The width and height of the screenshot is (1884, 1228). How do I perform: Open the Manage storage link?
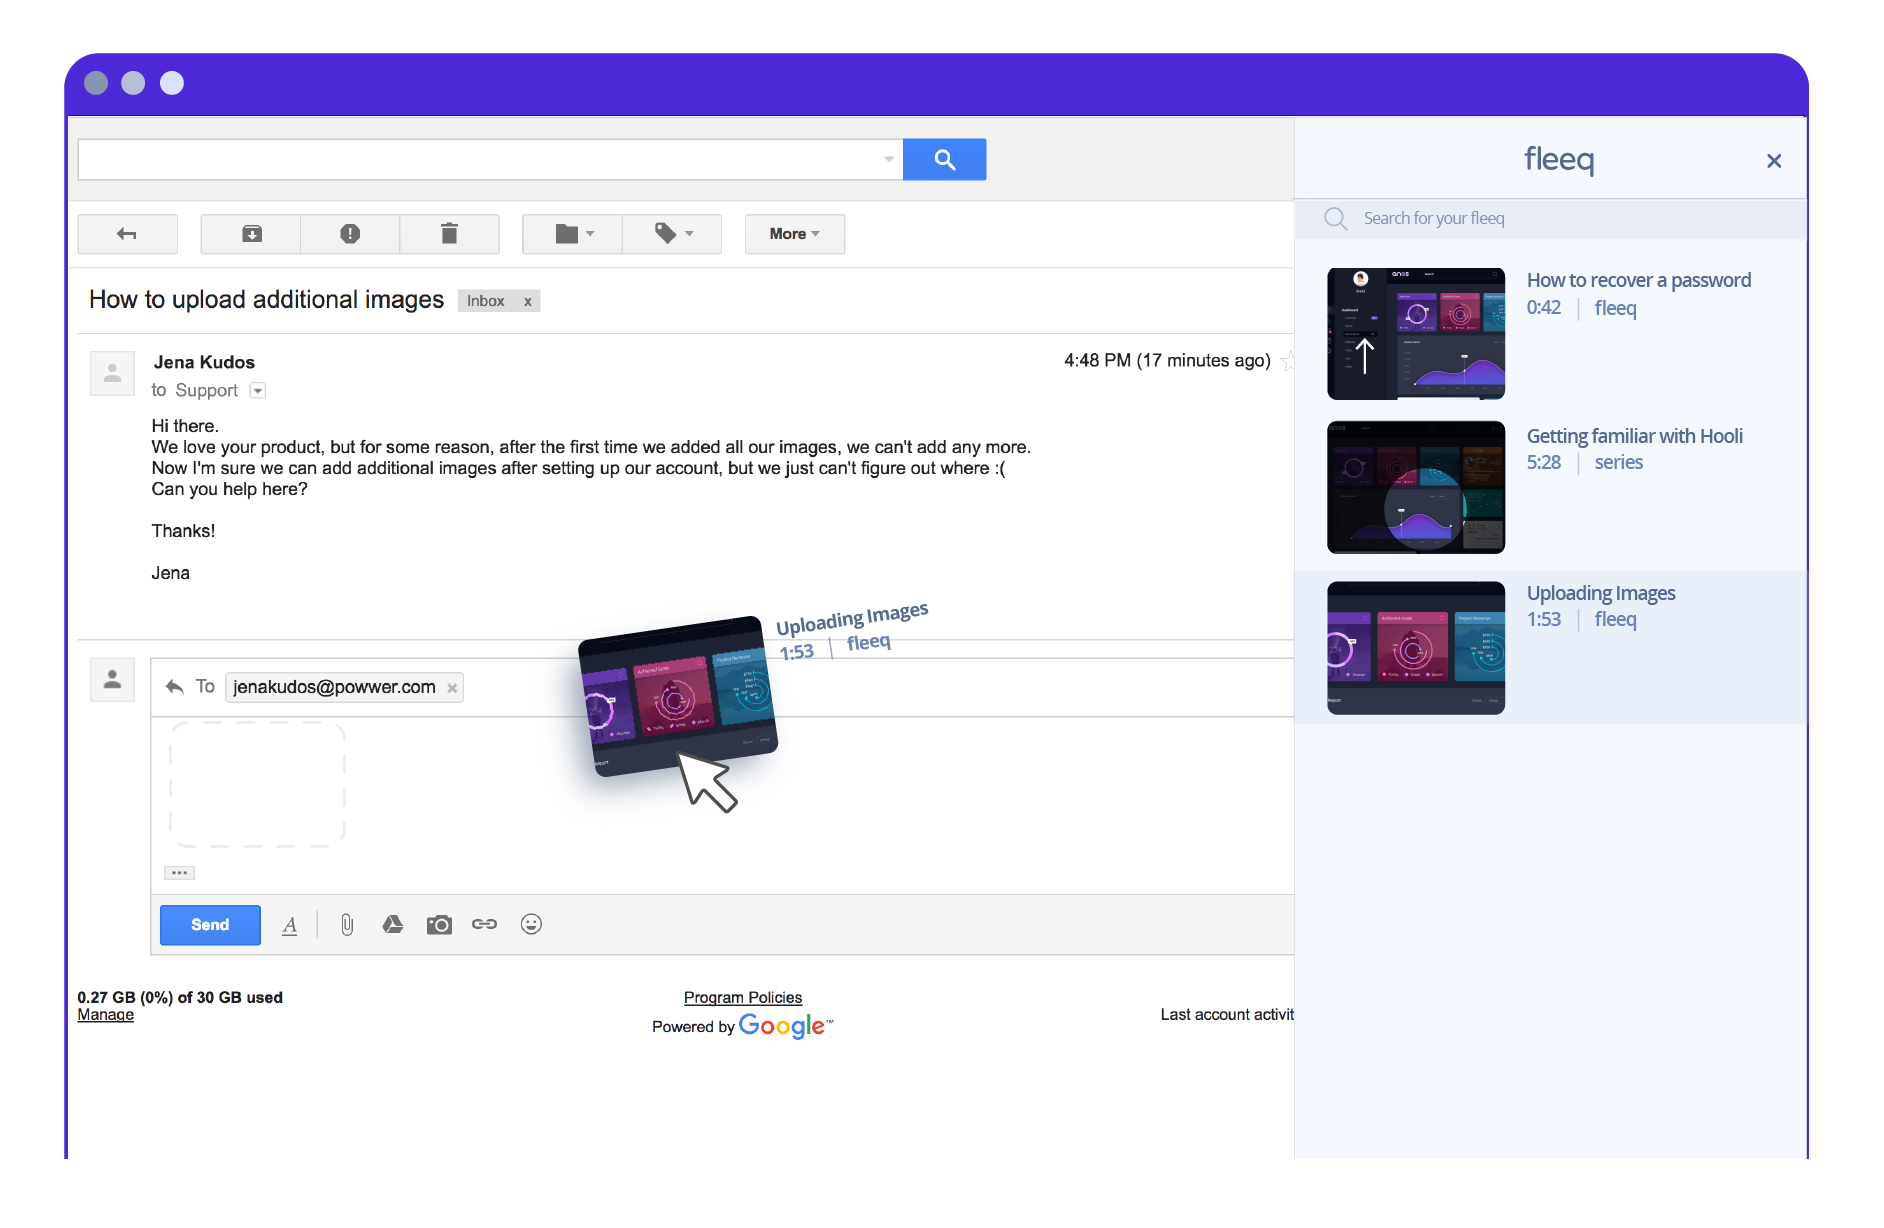(x=106, y=1015)
